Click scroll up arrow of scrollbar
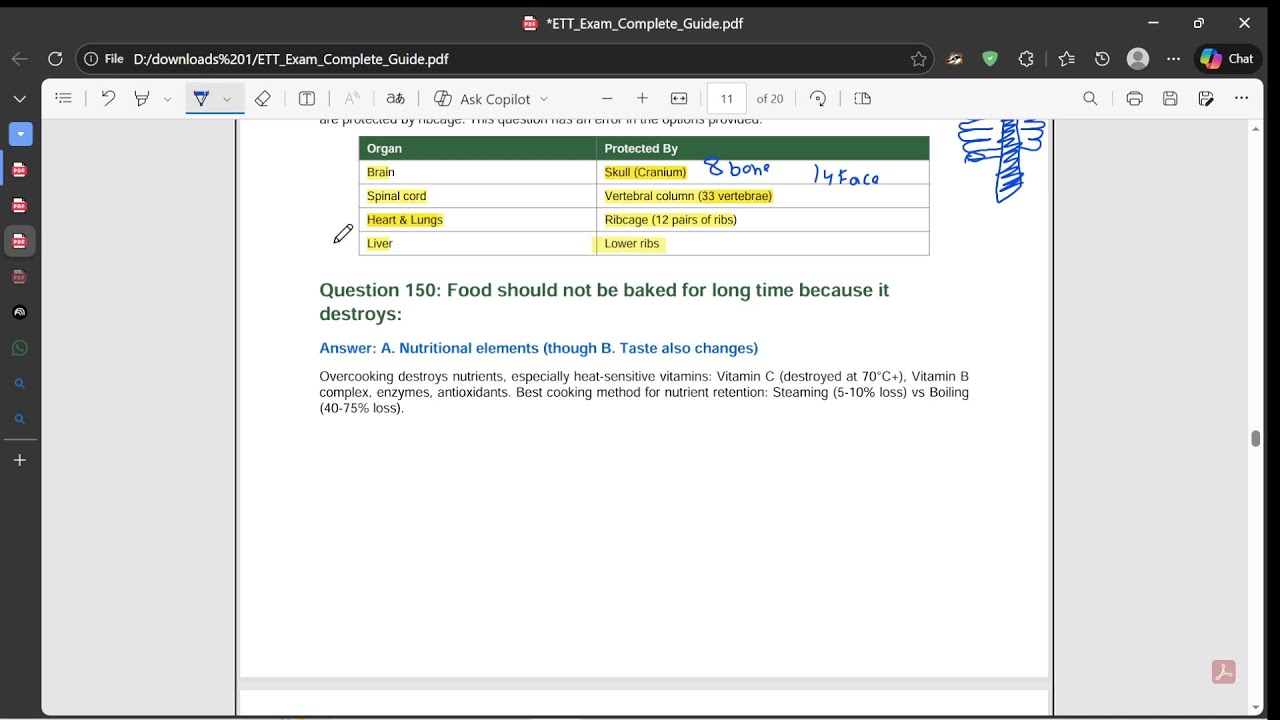Viewport: 1280px width, 720px height. tap(1256, 129)
